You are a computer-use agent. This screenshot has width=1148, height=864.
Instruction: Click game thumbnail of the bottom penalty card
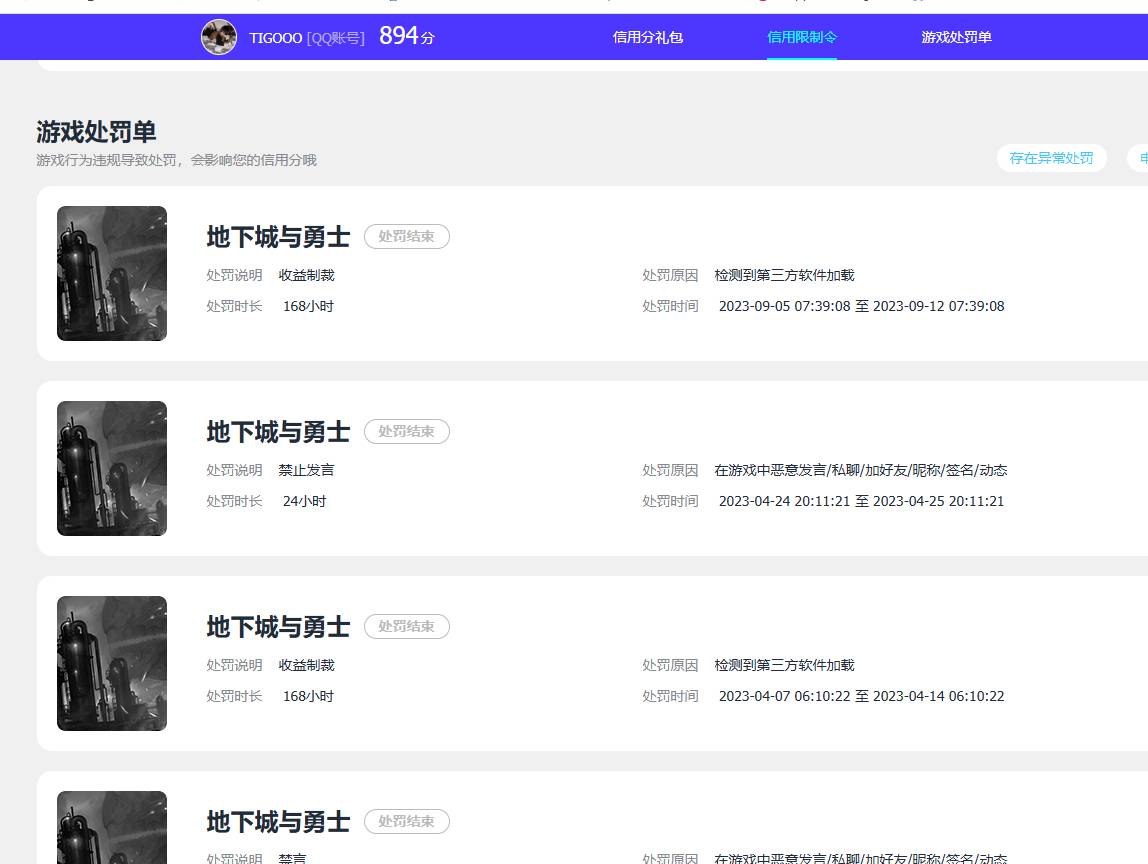[x=112, y=828]
